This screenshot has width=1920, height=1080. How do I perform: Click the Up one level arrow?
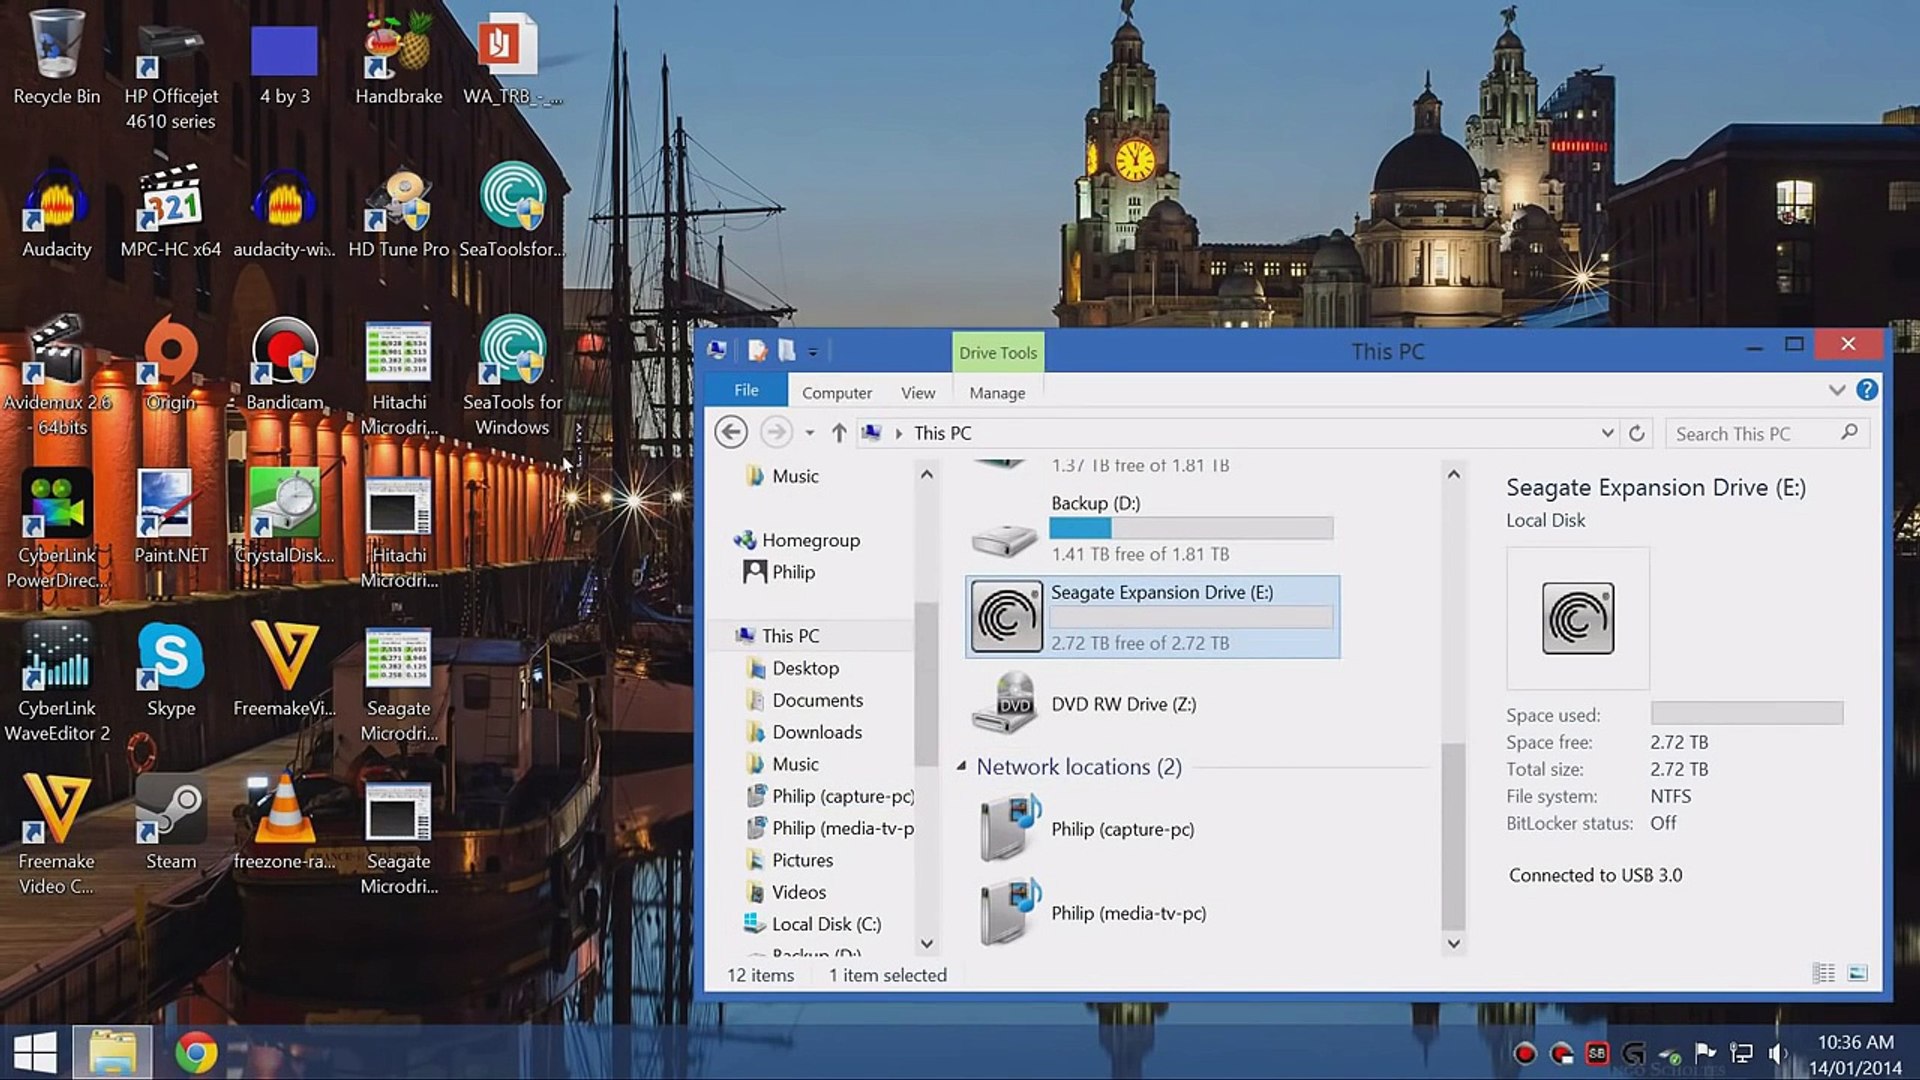coord(839,433)
